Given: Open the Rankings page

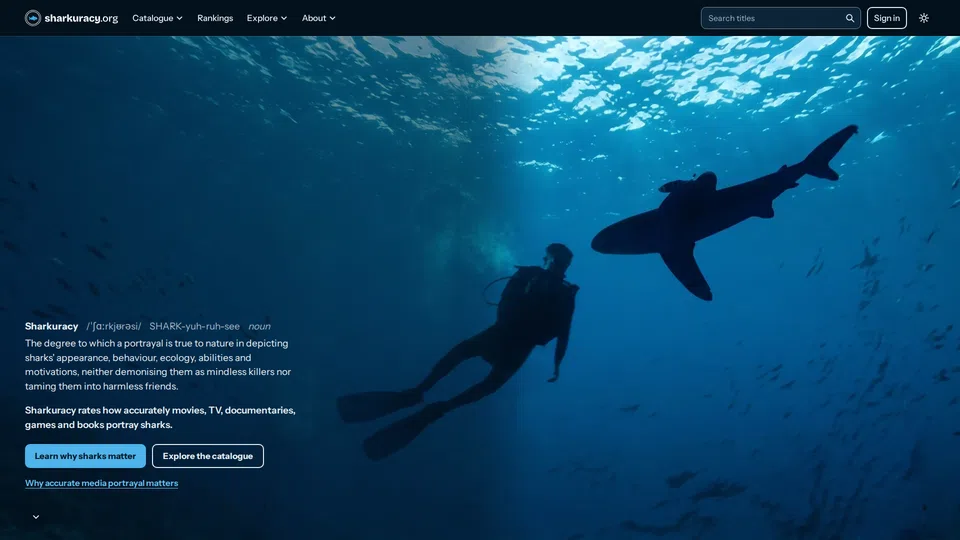Looking at the screenshot, I should (215, 18).
